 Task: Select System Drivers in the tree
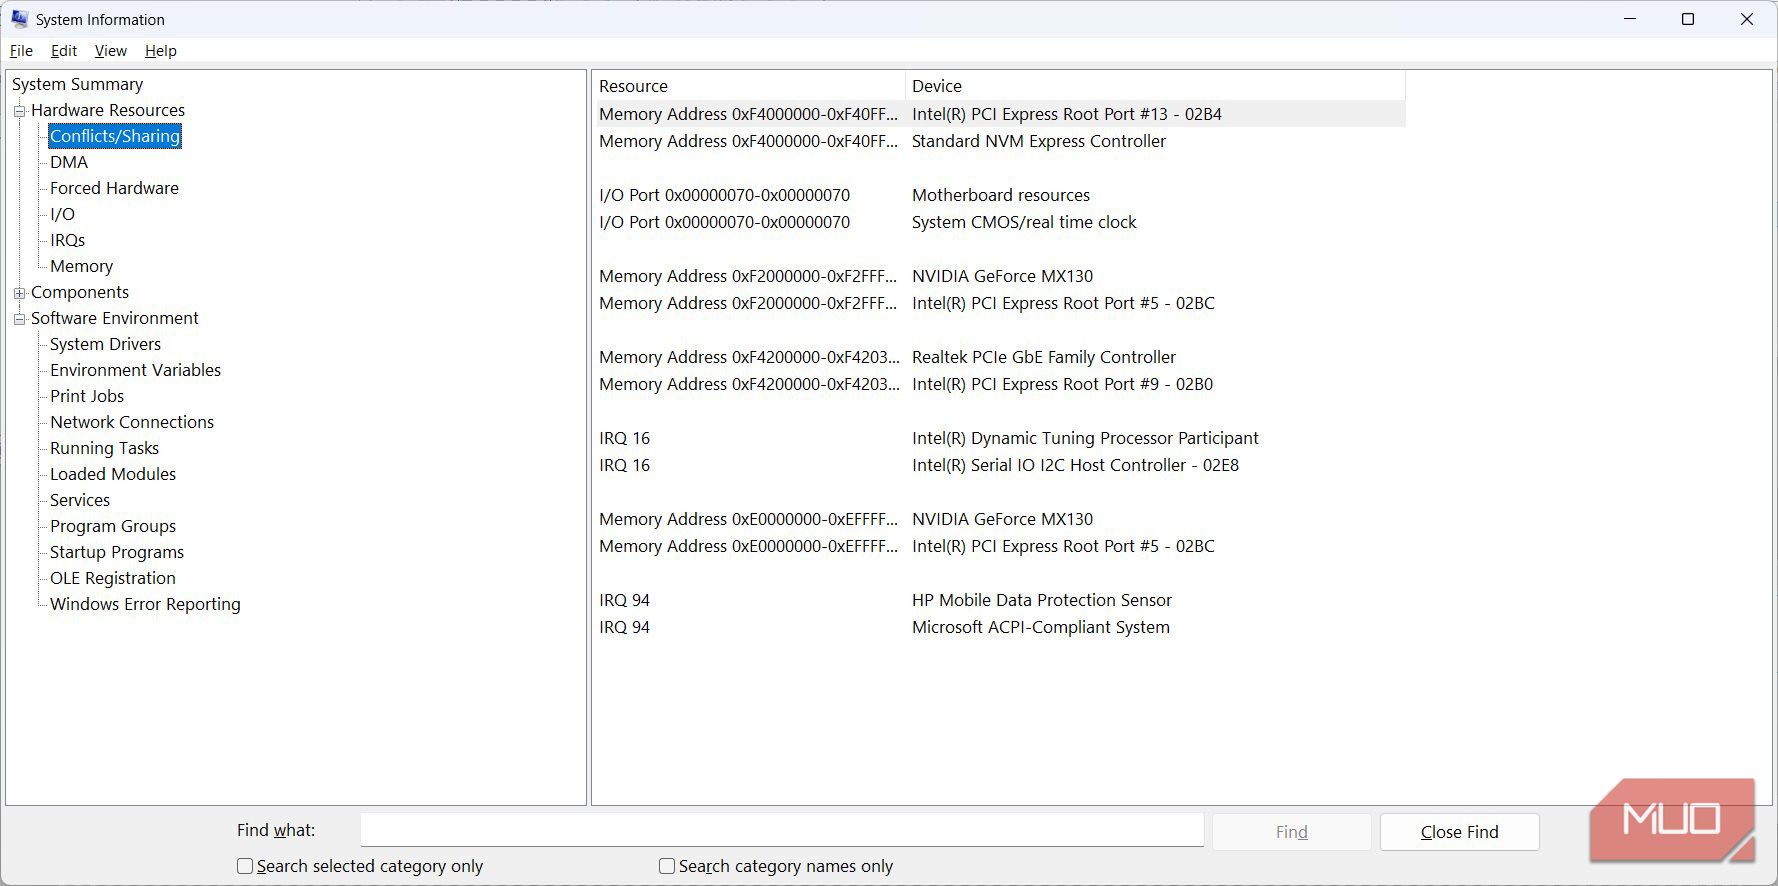(x=105, y=344)
